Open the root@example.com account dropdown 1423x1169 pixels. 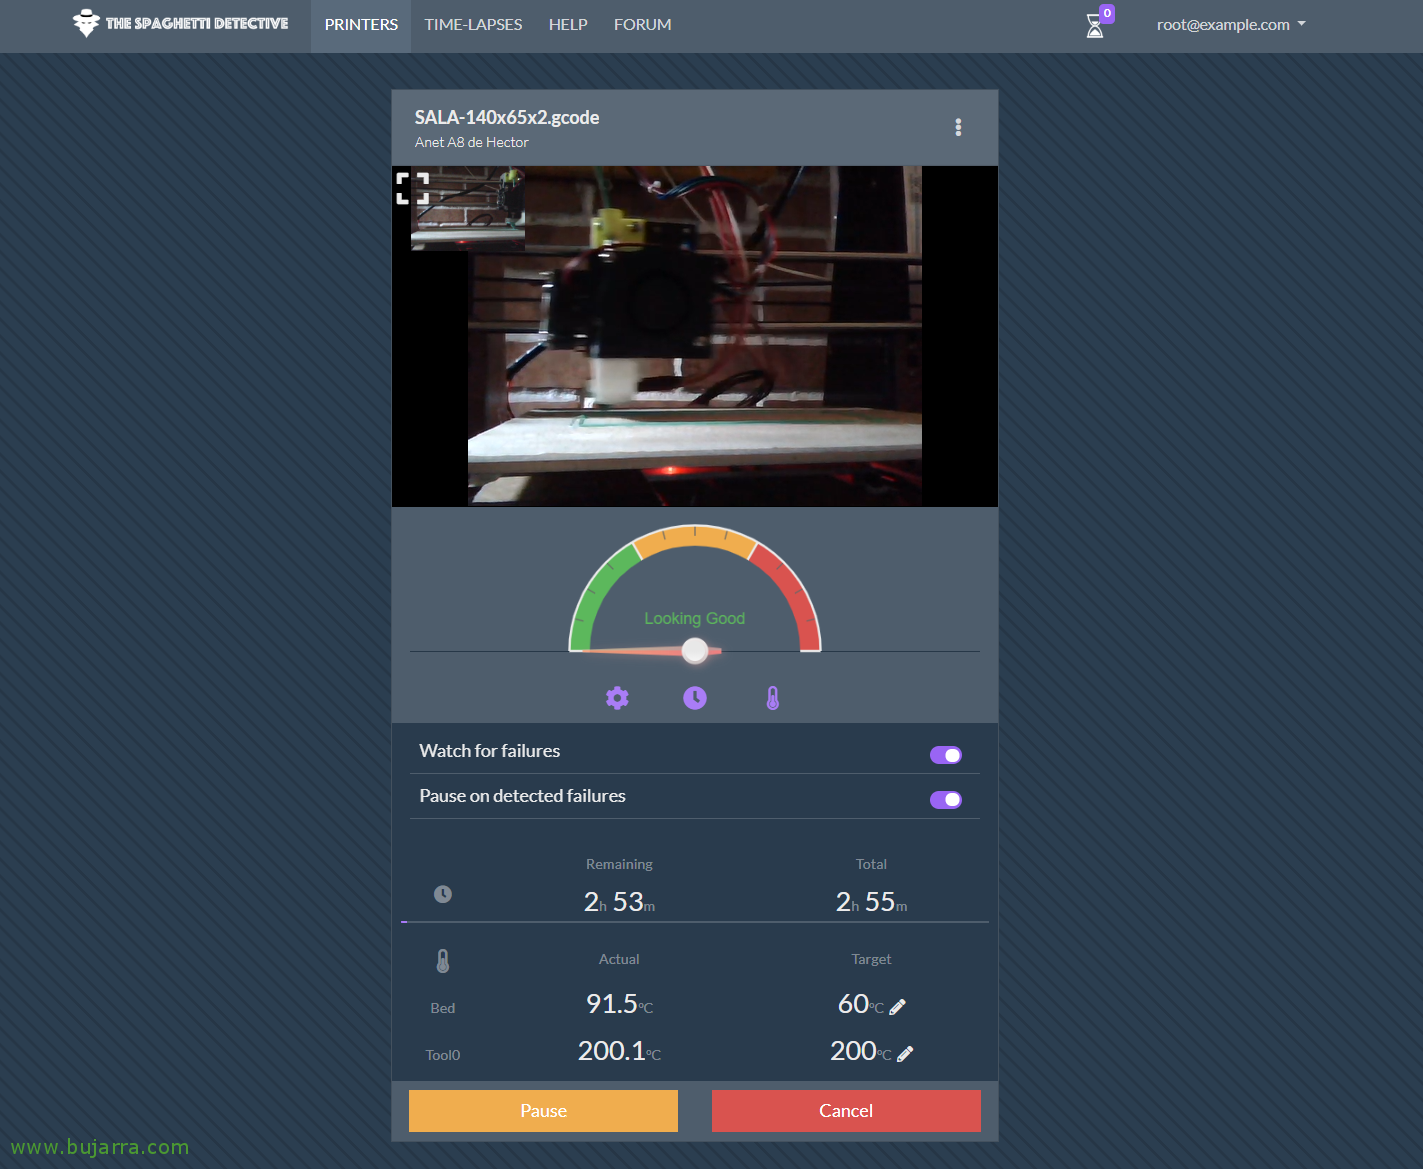1230,25
